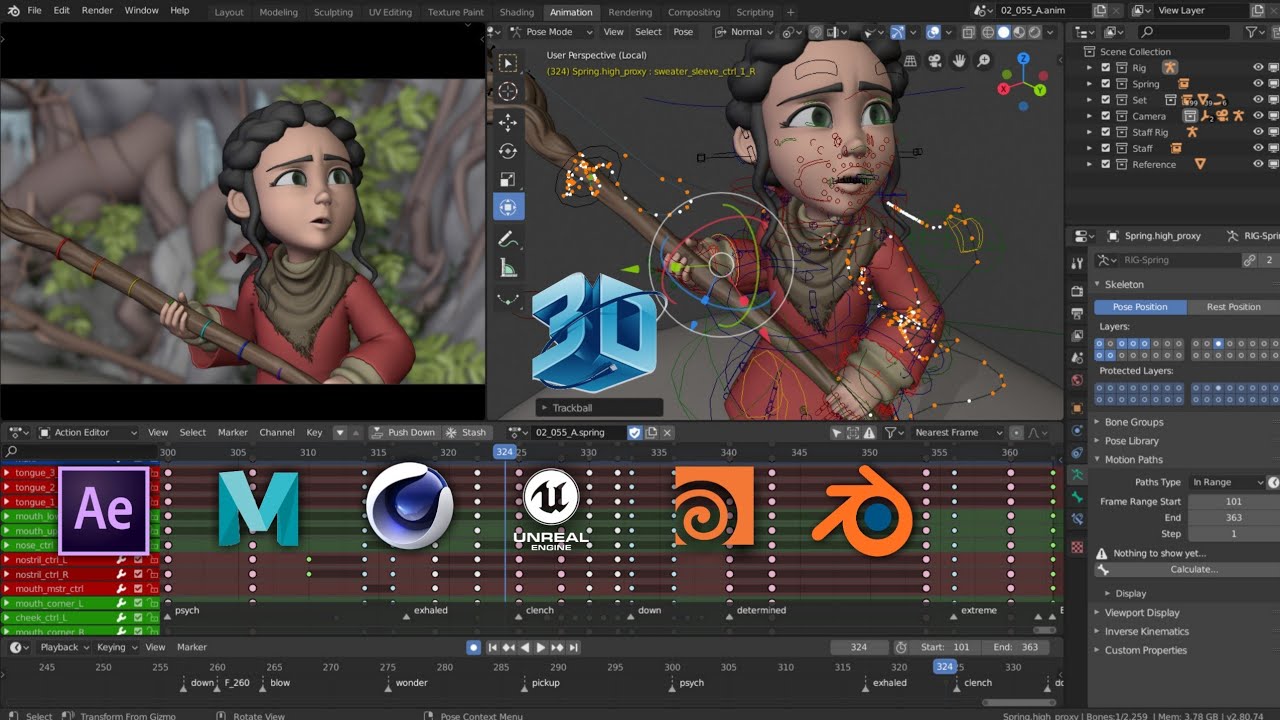
Task: Switch to the Sculpting workspace tab
Action: [333, 12]
